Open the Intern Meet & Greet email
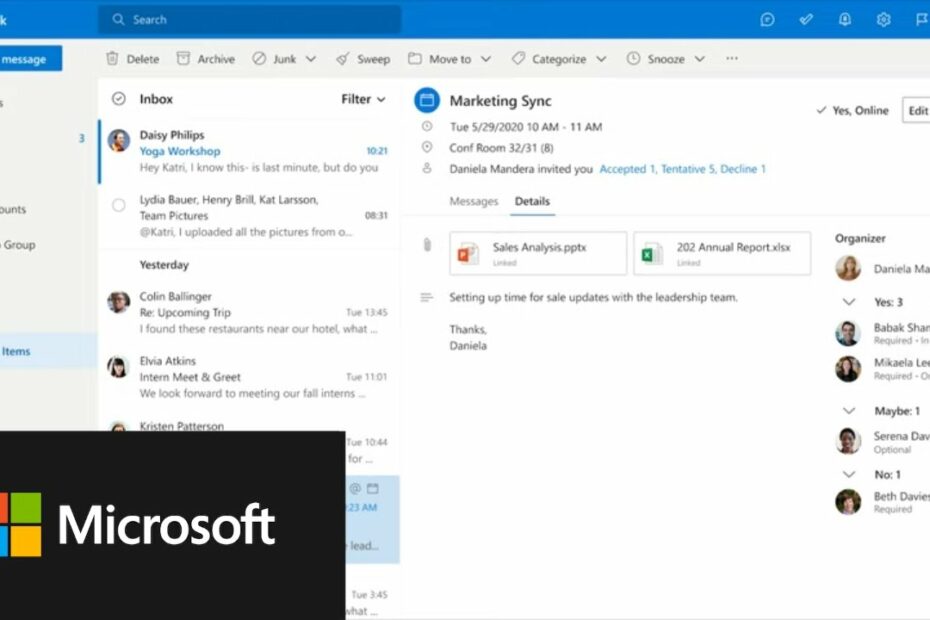Viewport: 930px width, 620px height. point(248,377)
